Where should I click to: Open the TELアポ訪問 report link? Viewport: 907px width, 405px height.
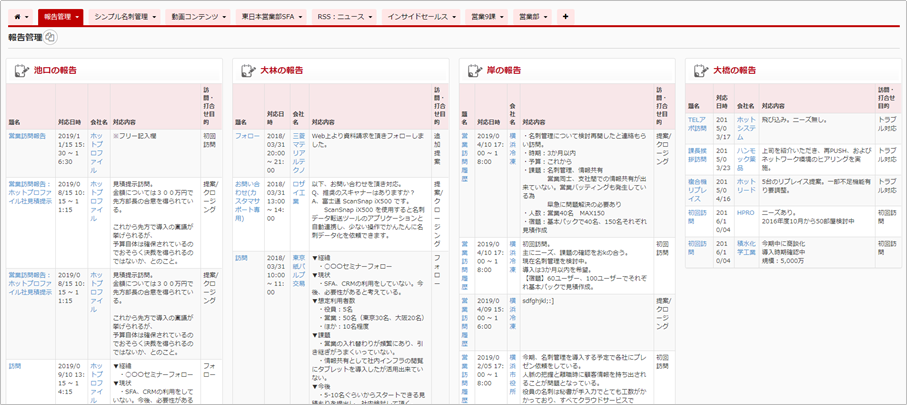pyautogui.click(x=697, y=124)
